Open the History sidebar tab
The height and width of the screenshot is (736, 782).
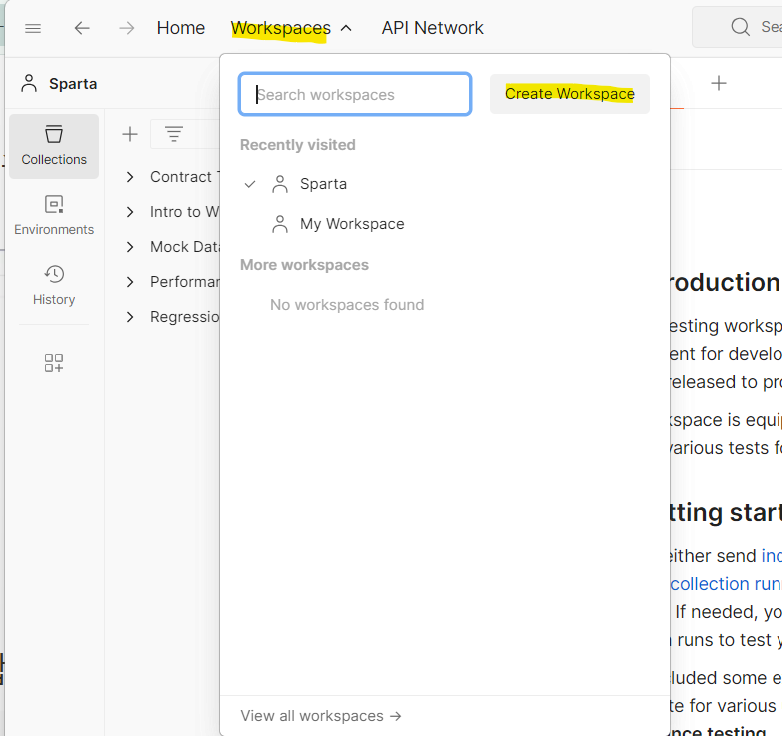[54, 286]
